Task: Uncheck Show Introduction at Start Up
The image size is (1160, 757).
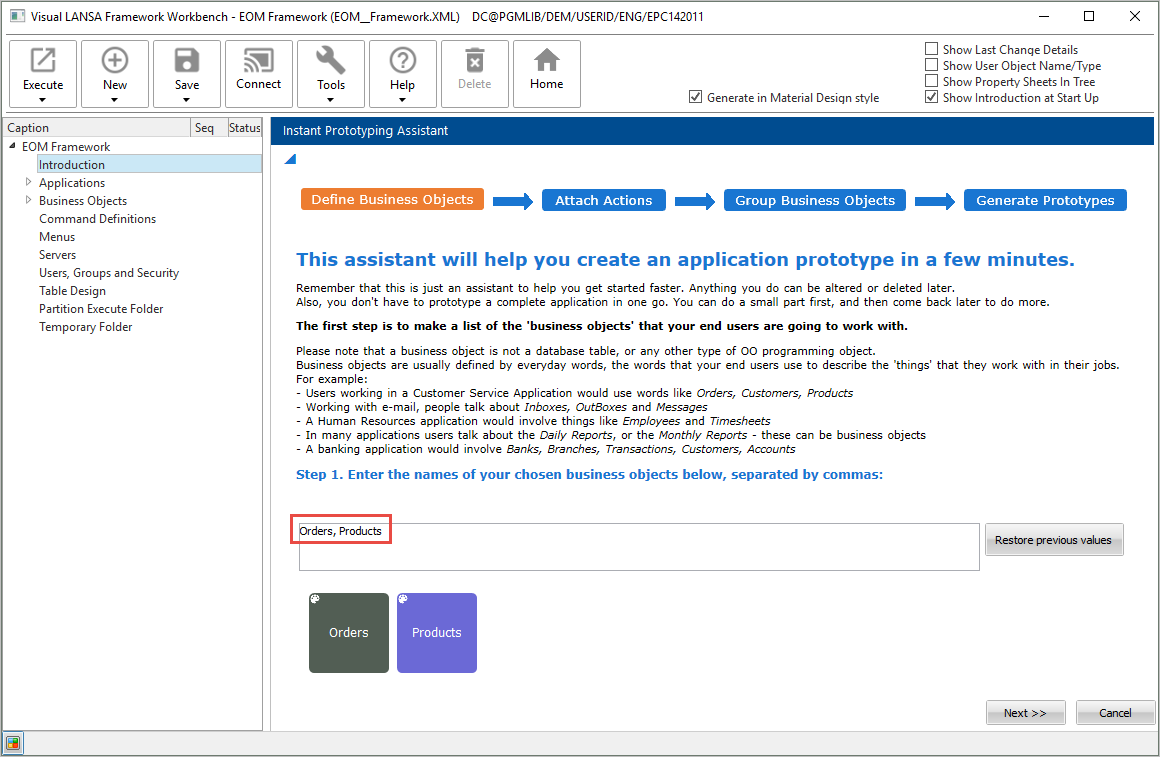Action: [931, 97]
